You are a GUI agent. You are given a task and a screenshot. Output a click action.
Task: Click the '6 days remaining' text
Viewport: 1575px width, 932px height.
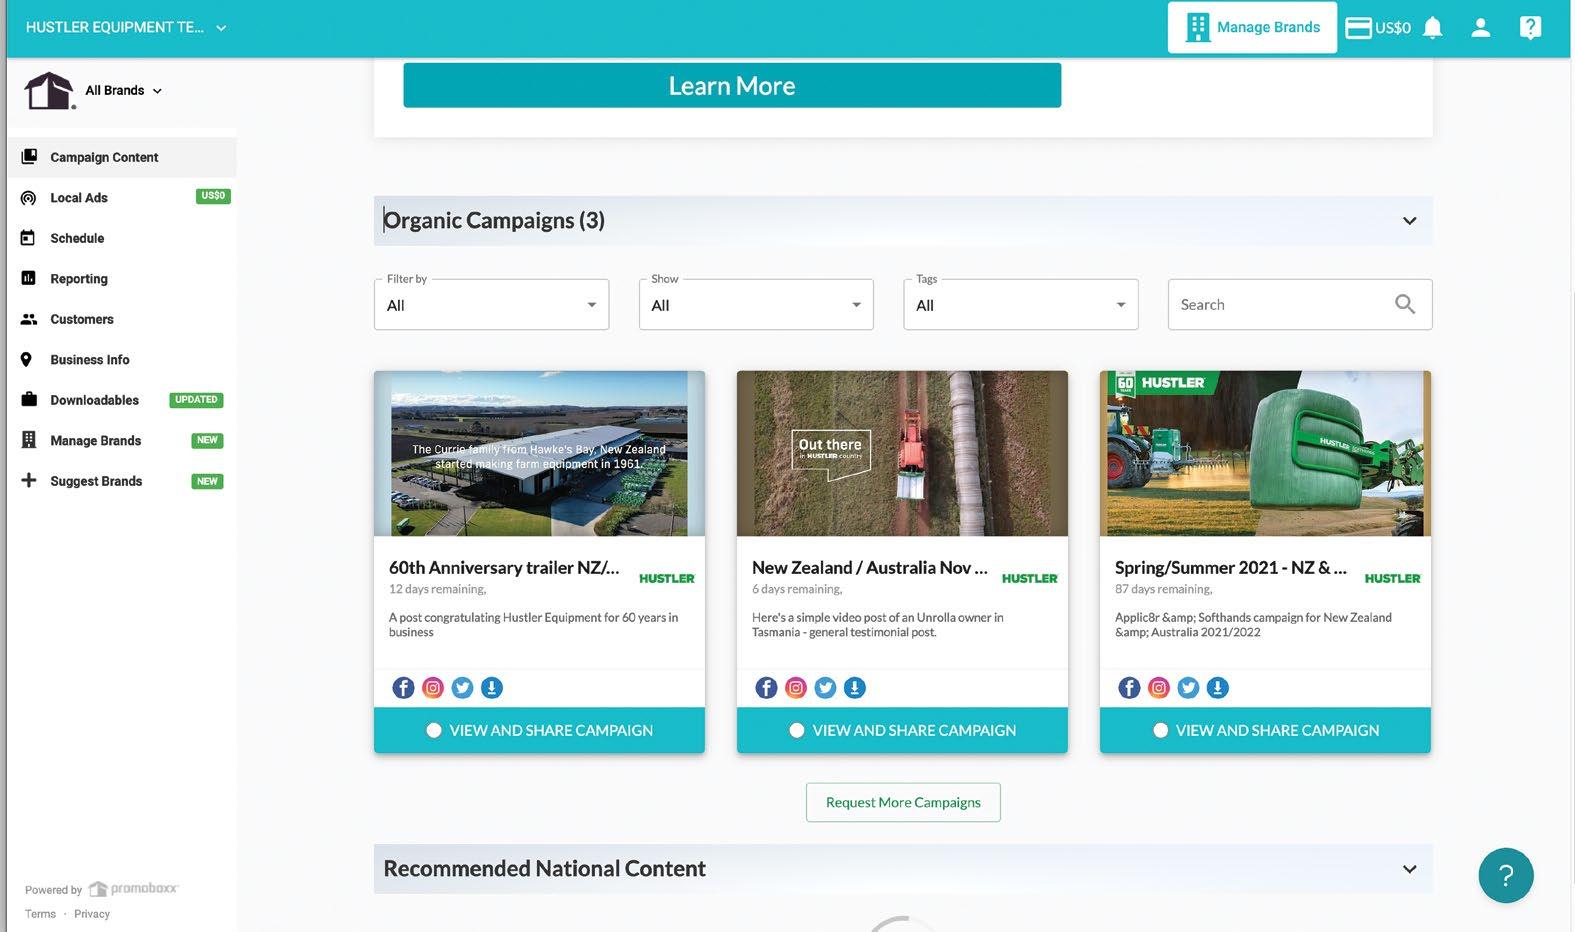pos(797,590)
